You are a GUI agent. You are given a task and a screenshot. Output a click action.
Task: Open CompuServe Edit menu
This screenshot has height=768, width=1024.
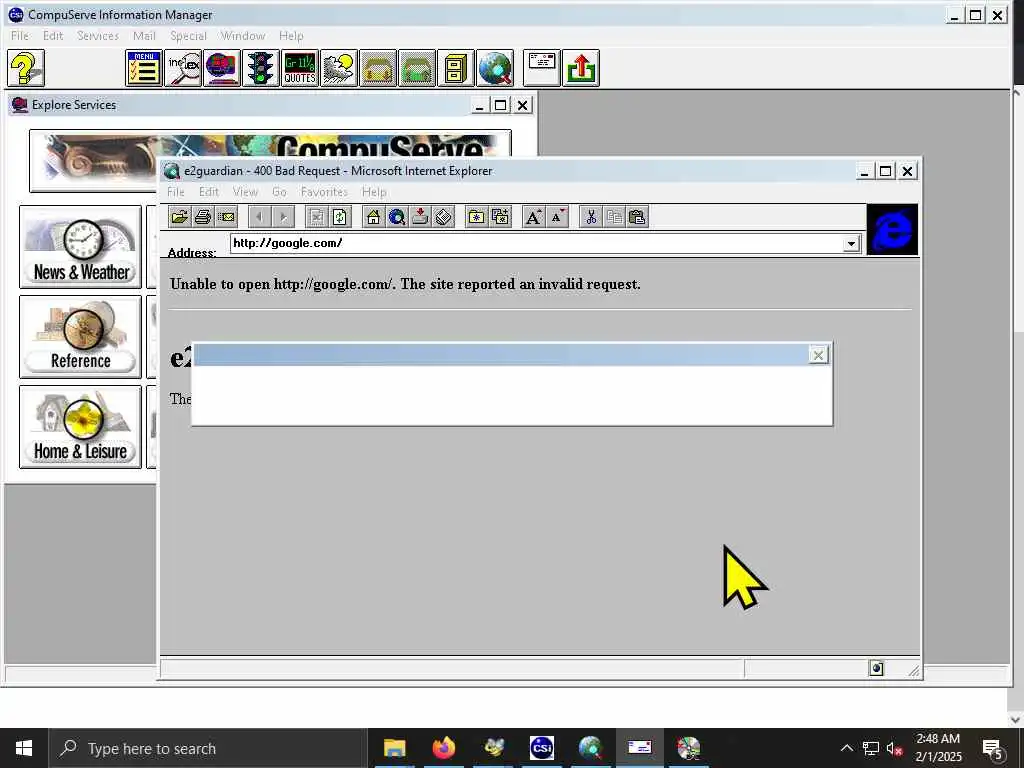[53, 36]
